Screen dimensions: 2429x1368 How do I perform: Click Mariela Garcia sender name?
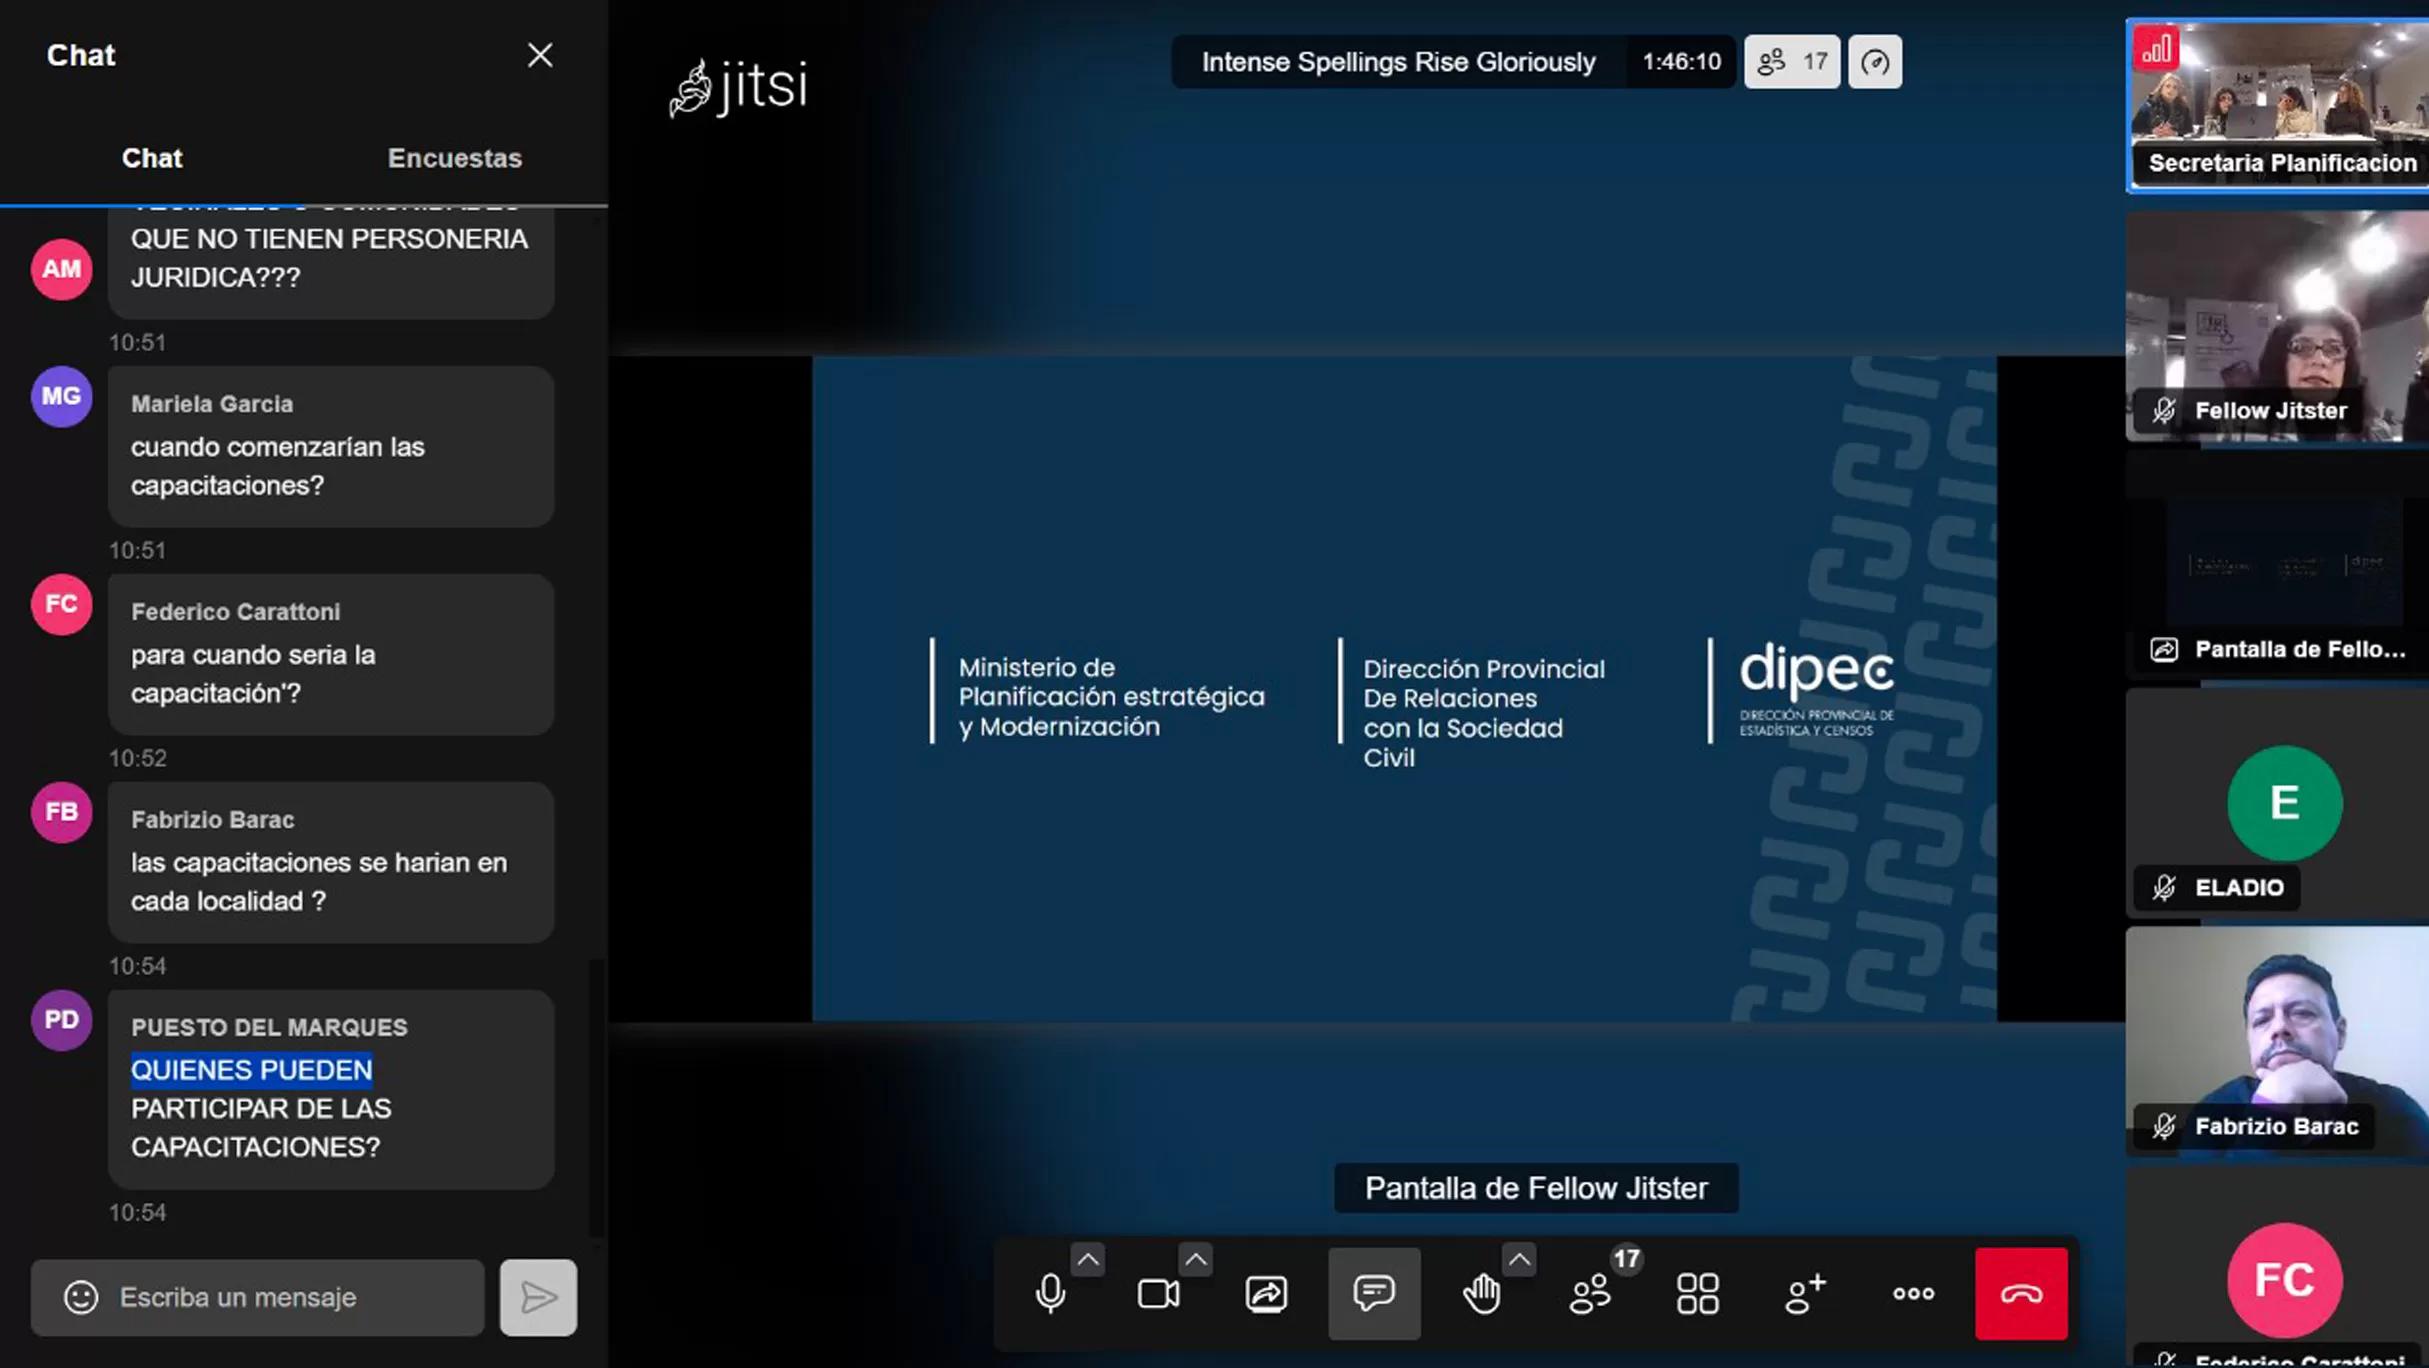212,404
